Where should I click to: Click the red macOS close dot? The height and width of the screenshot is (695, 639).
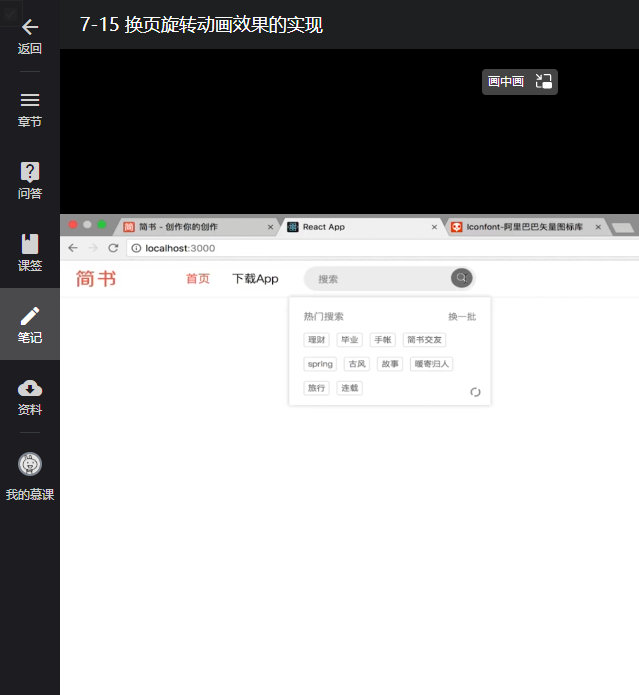coord(73,225)
